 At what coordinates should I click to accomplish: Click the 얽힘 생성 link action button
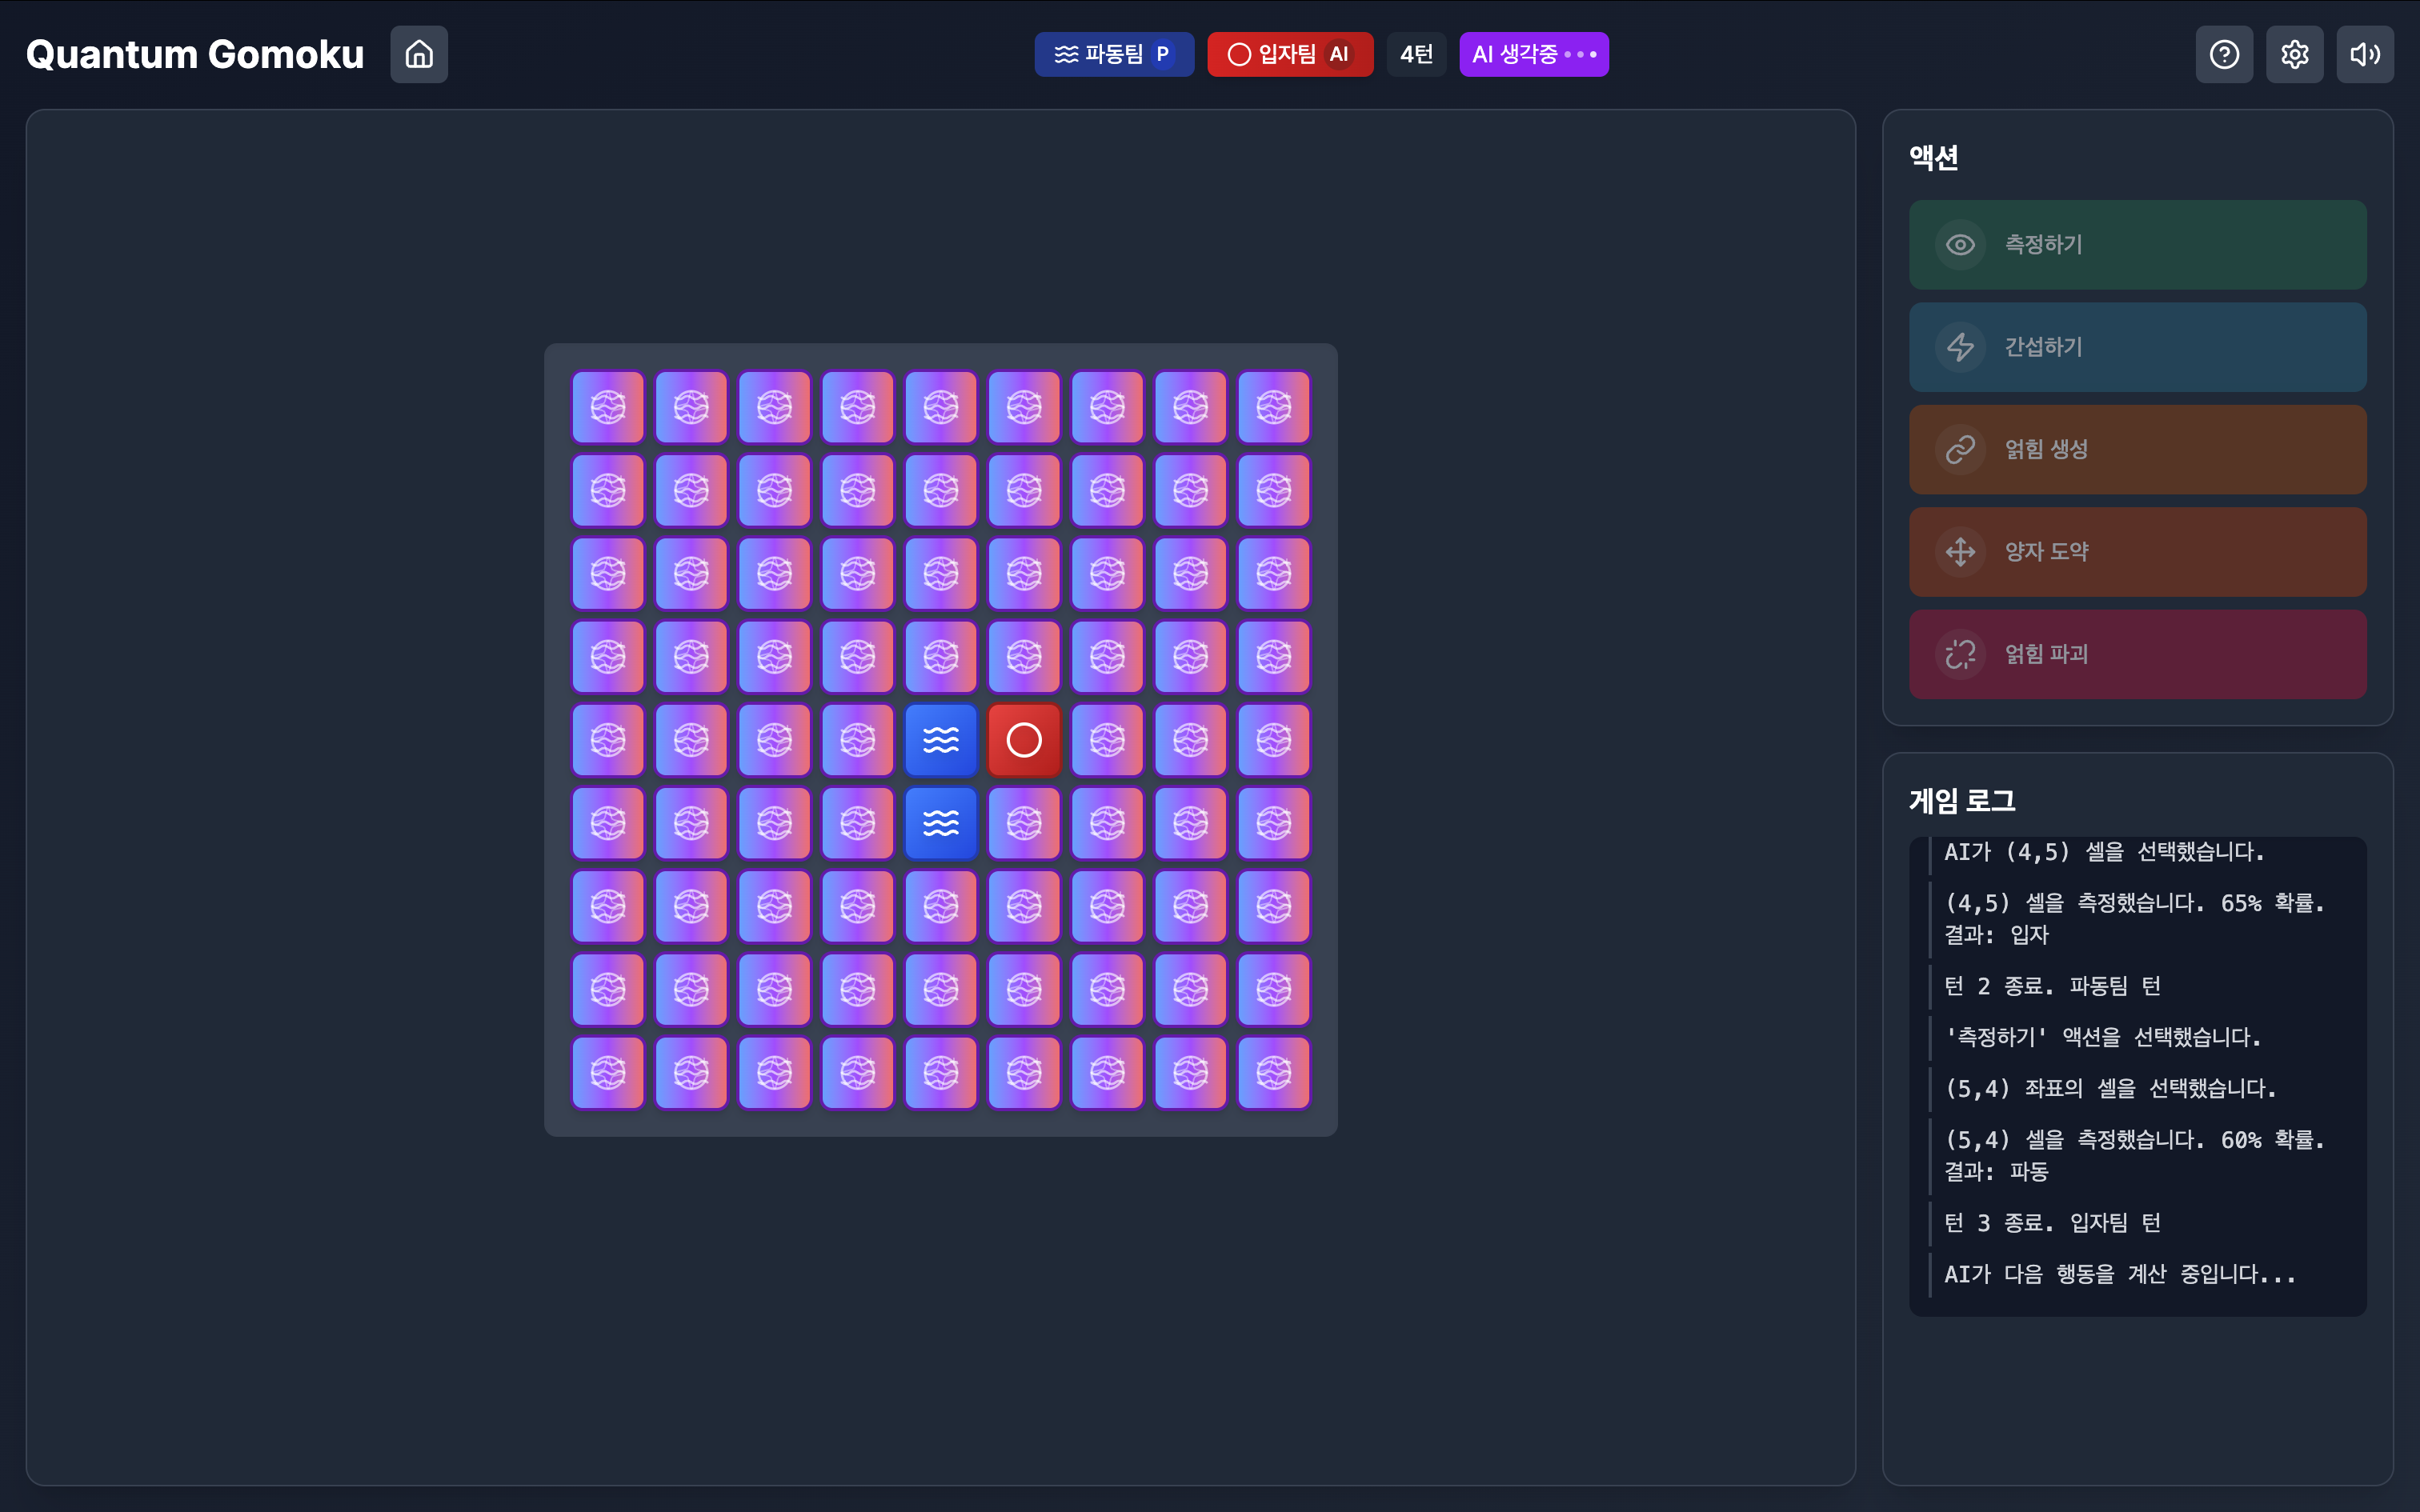pyautogui.click(x=2137, y=449)
